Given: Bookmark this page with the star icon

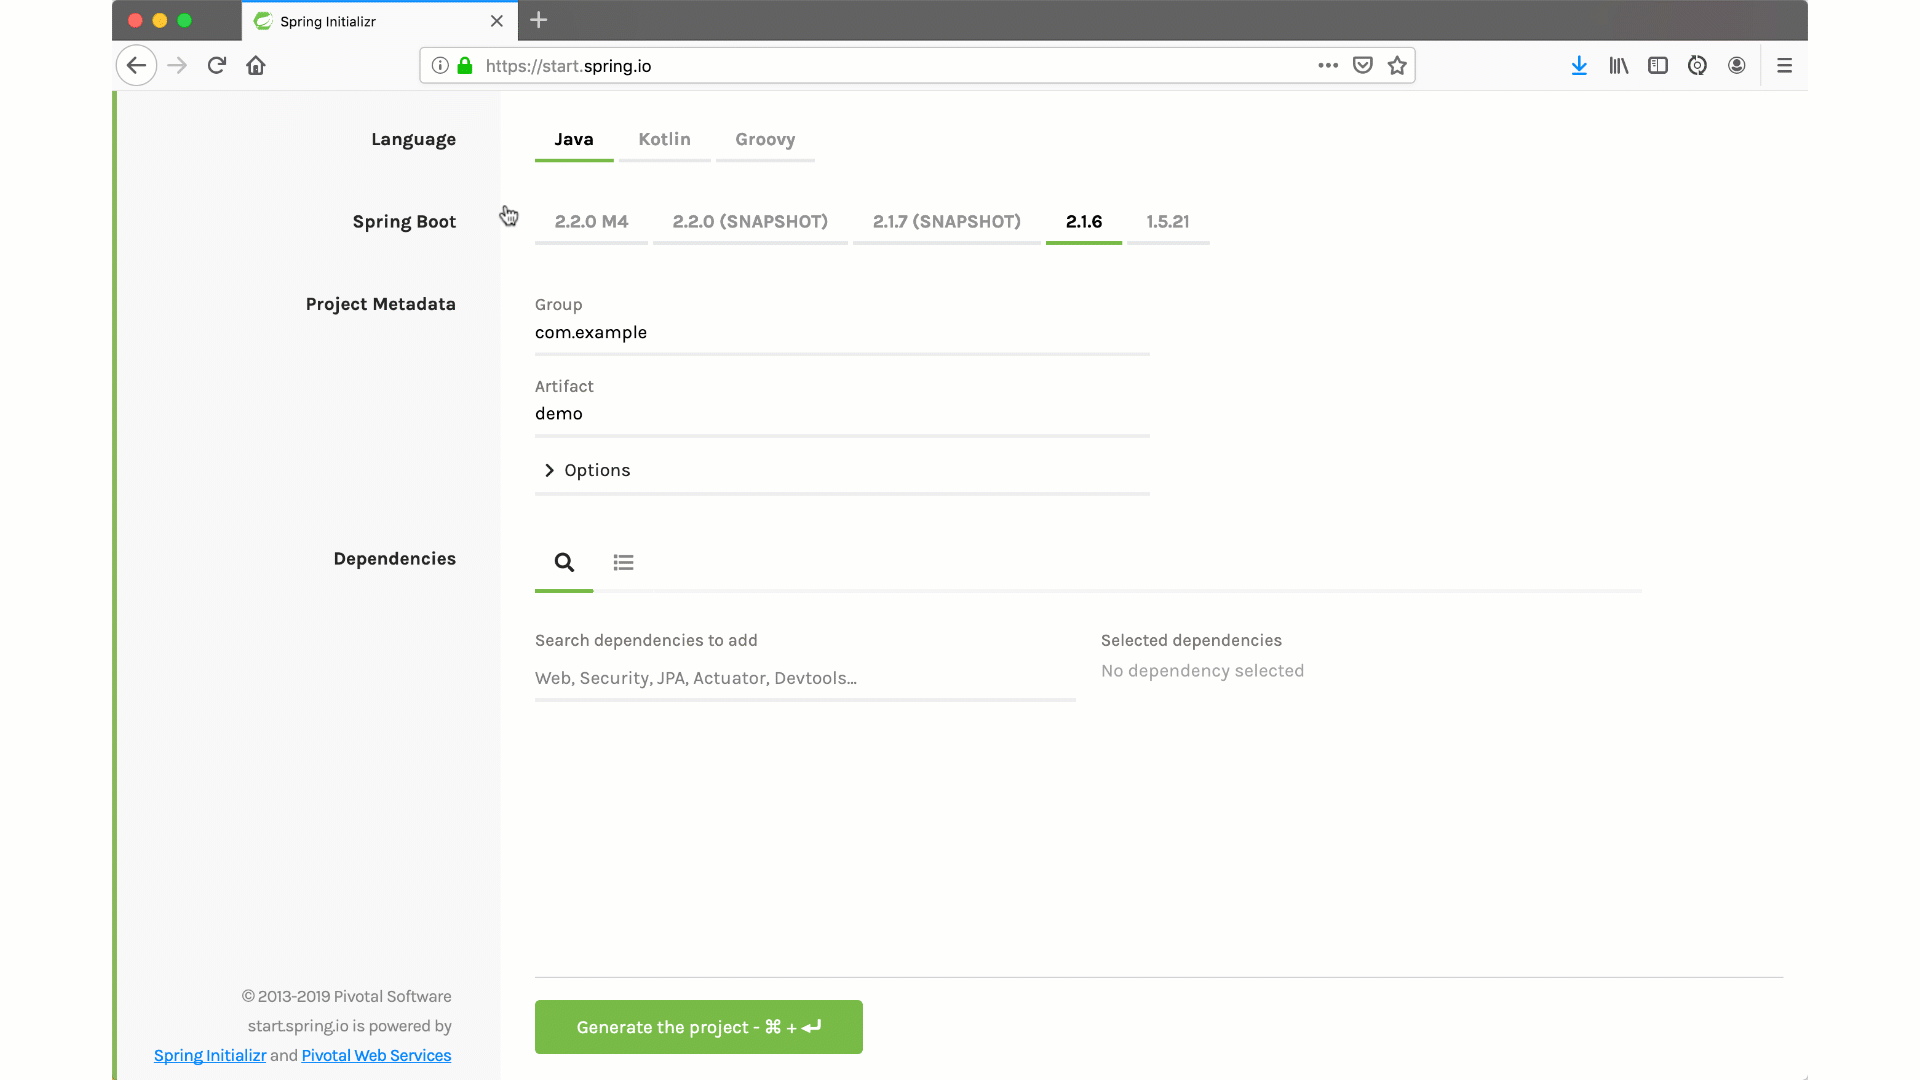Looking at the screenshot, I should tap(1397, 66).
